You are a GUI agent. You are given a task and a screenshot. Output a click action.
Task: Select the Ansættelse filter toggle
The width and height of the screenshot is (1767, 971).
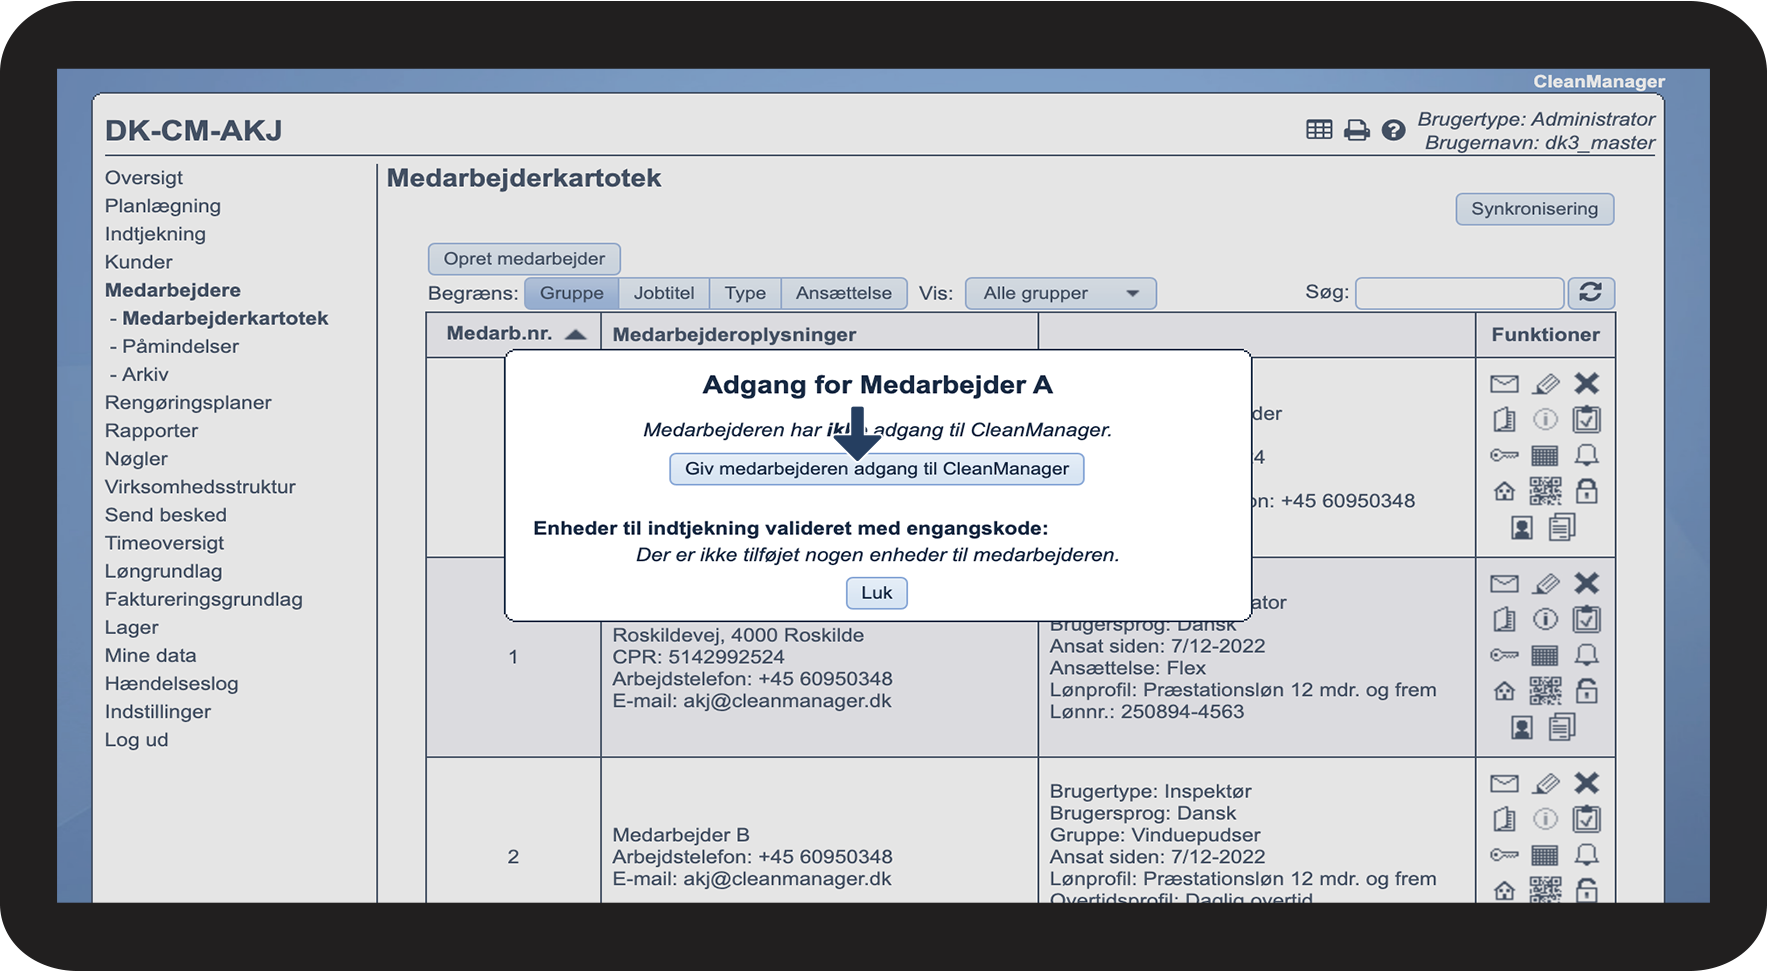tap(844, 293)
